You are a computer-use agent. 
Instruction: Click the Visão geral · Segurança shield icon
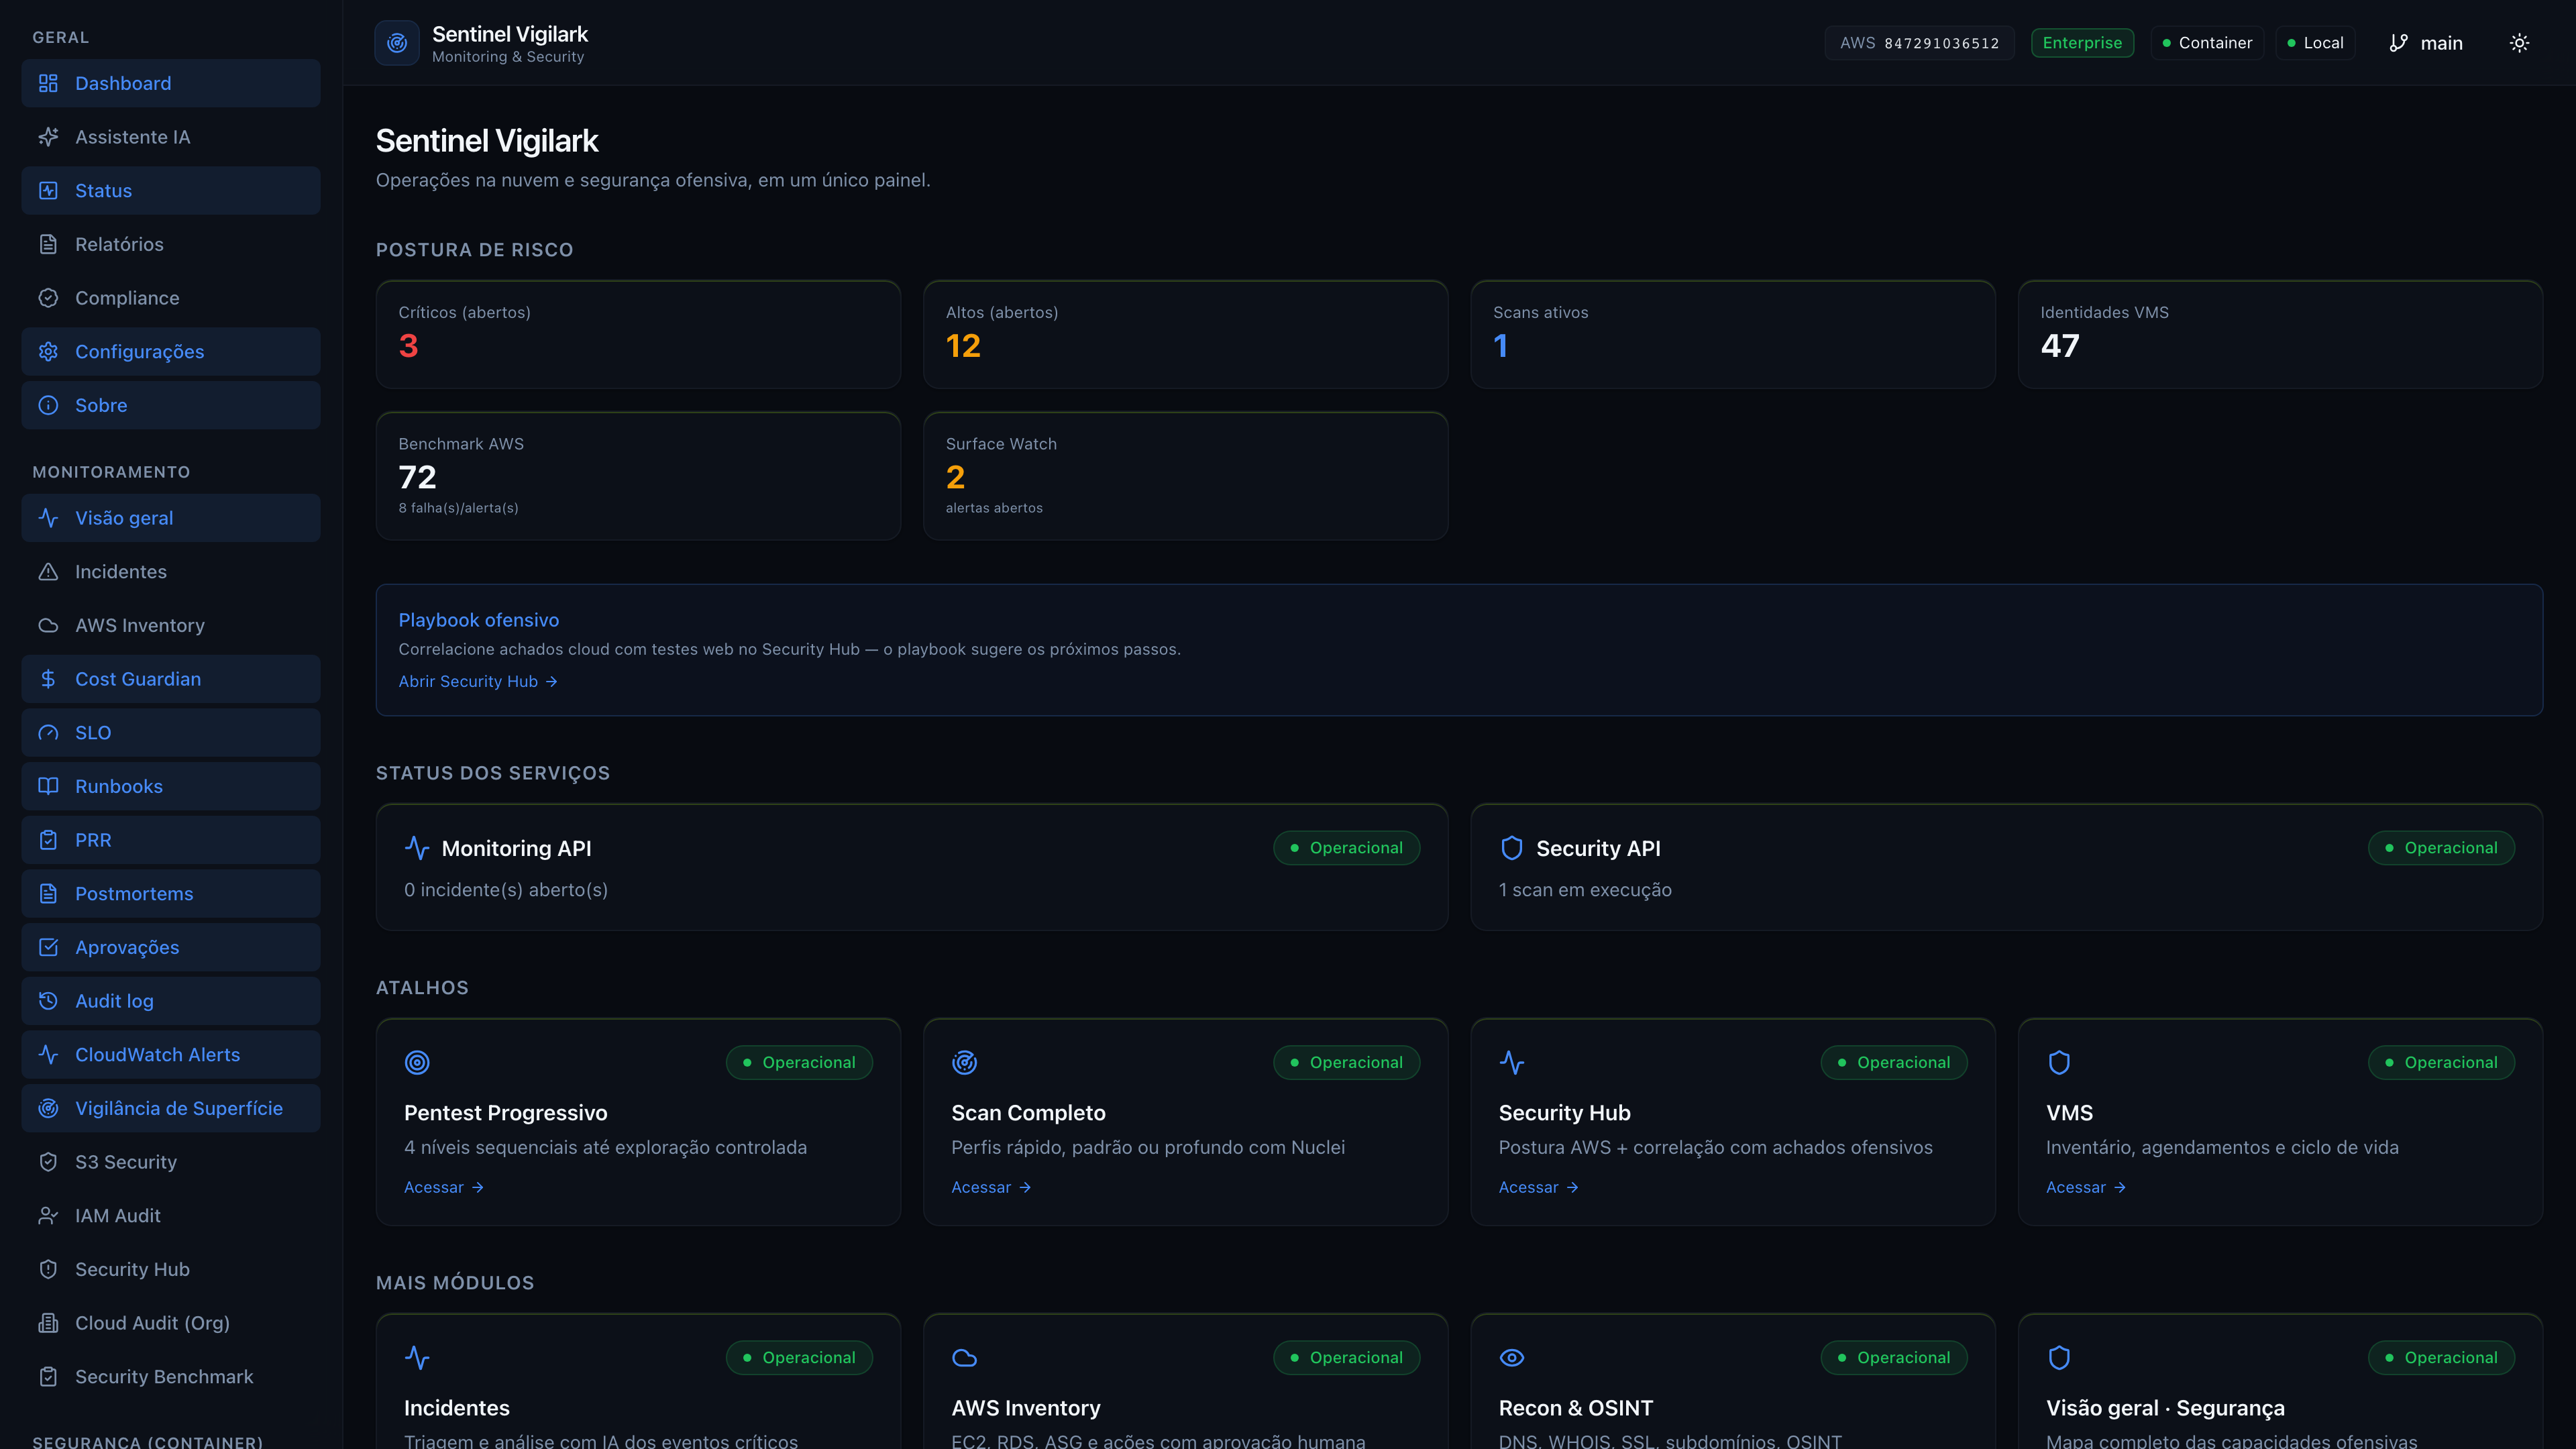click(x=2059, y=1357)
